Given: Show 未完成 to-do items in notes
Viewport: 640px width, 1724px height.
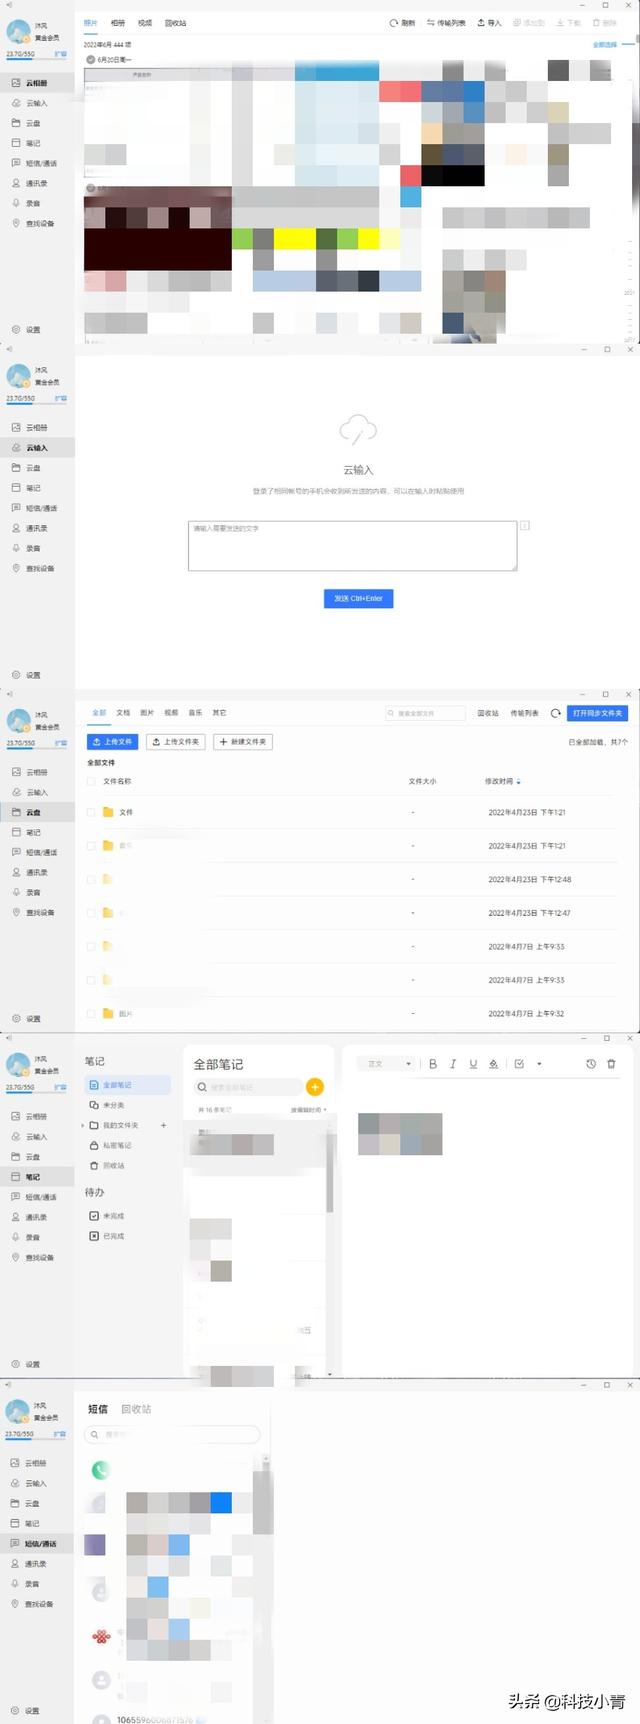Looking at the screenshot, I should 107,1216.
